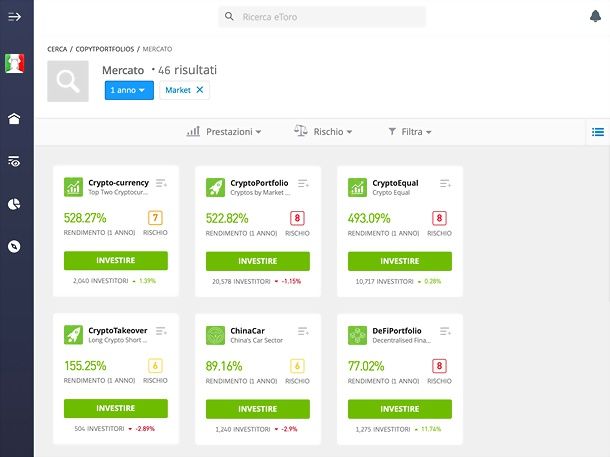Open the Rischio filter dropdown
Image resolution: width=610 pixels, height=457 pixels.
pos(323,131)
